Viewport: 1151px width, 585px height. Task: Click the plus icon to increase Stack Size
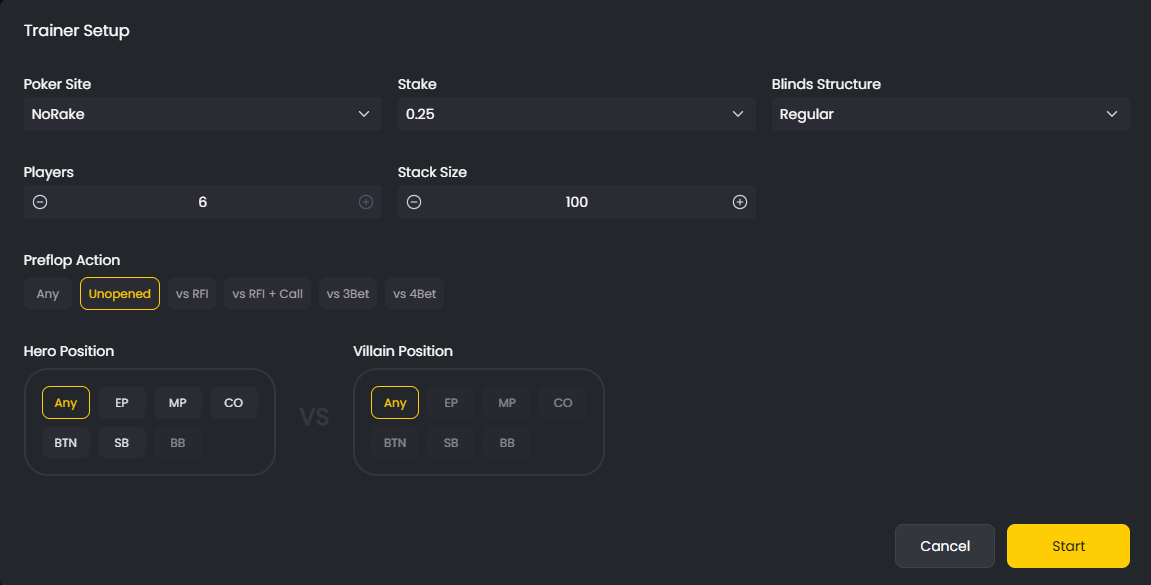740,201
